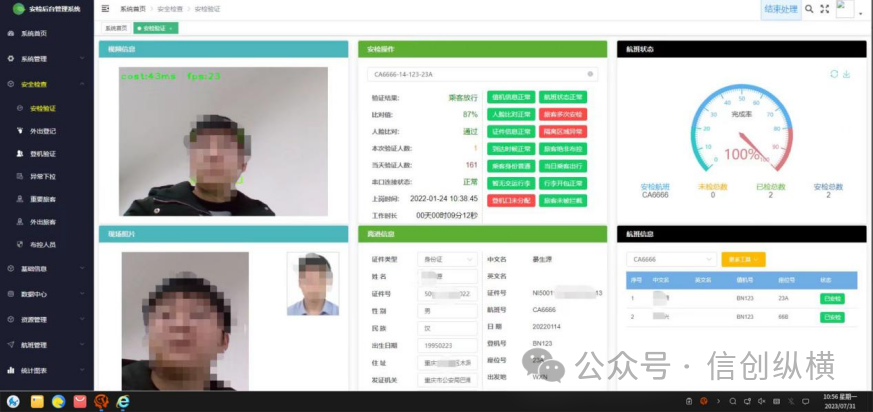The image size is (873, 412).
Task: Click the 座位号 column header
Action: coord(786,280)
